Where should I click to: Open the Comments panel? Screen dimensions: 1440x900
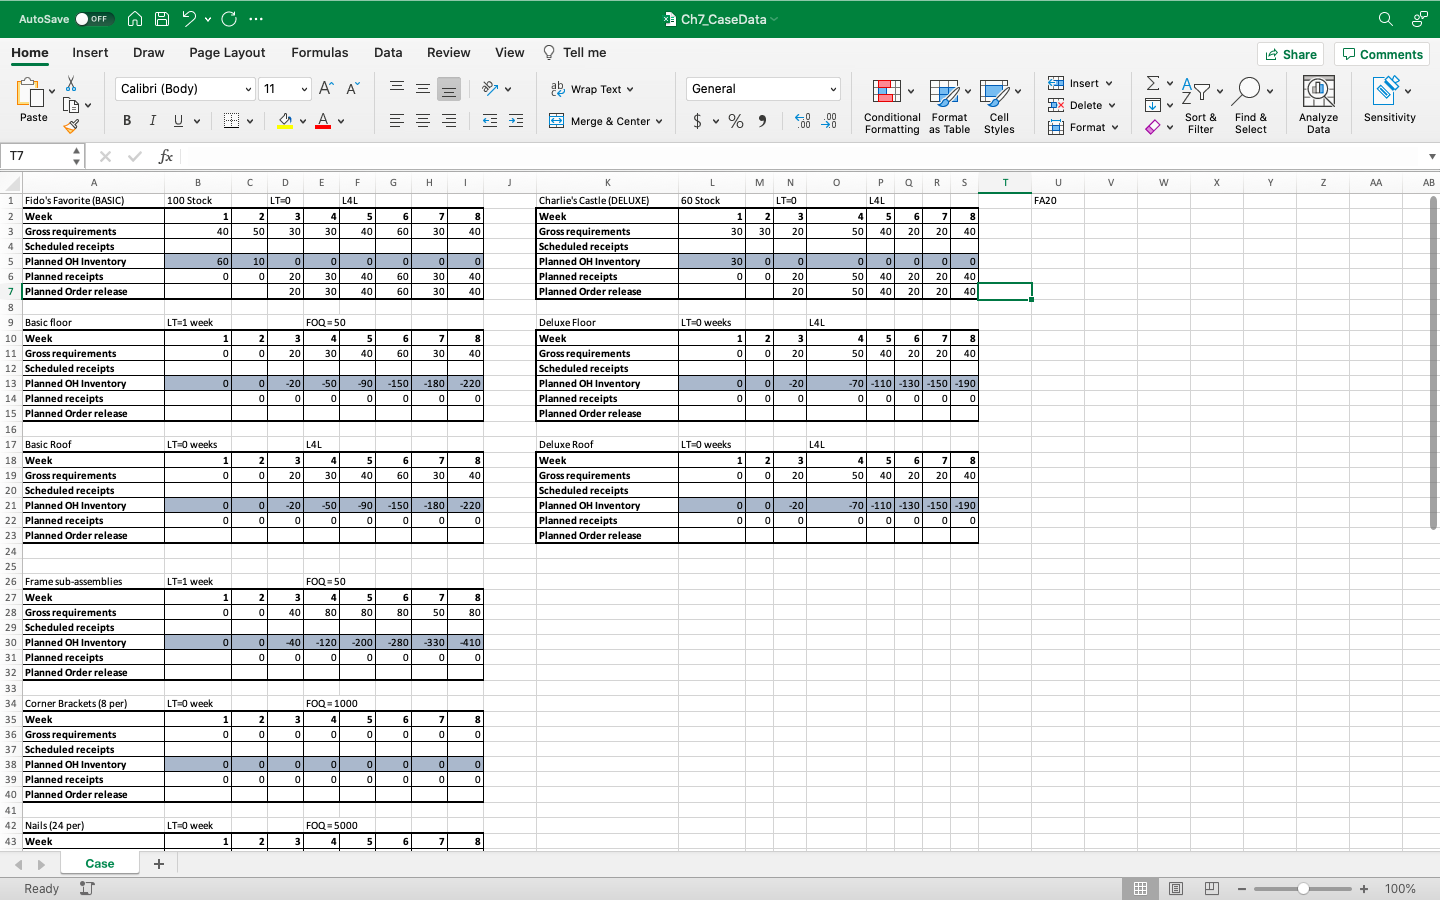(1381, 53)
